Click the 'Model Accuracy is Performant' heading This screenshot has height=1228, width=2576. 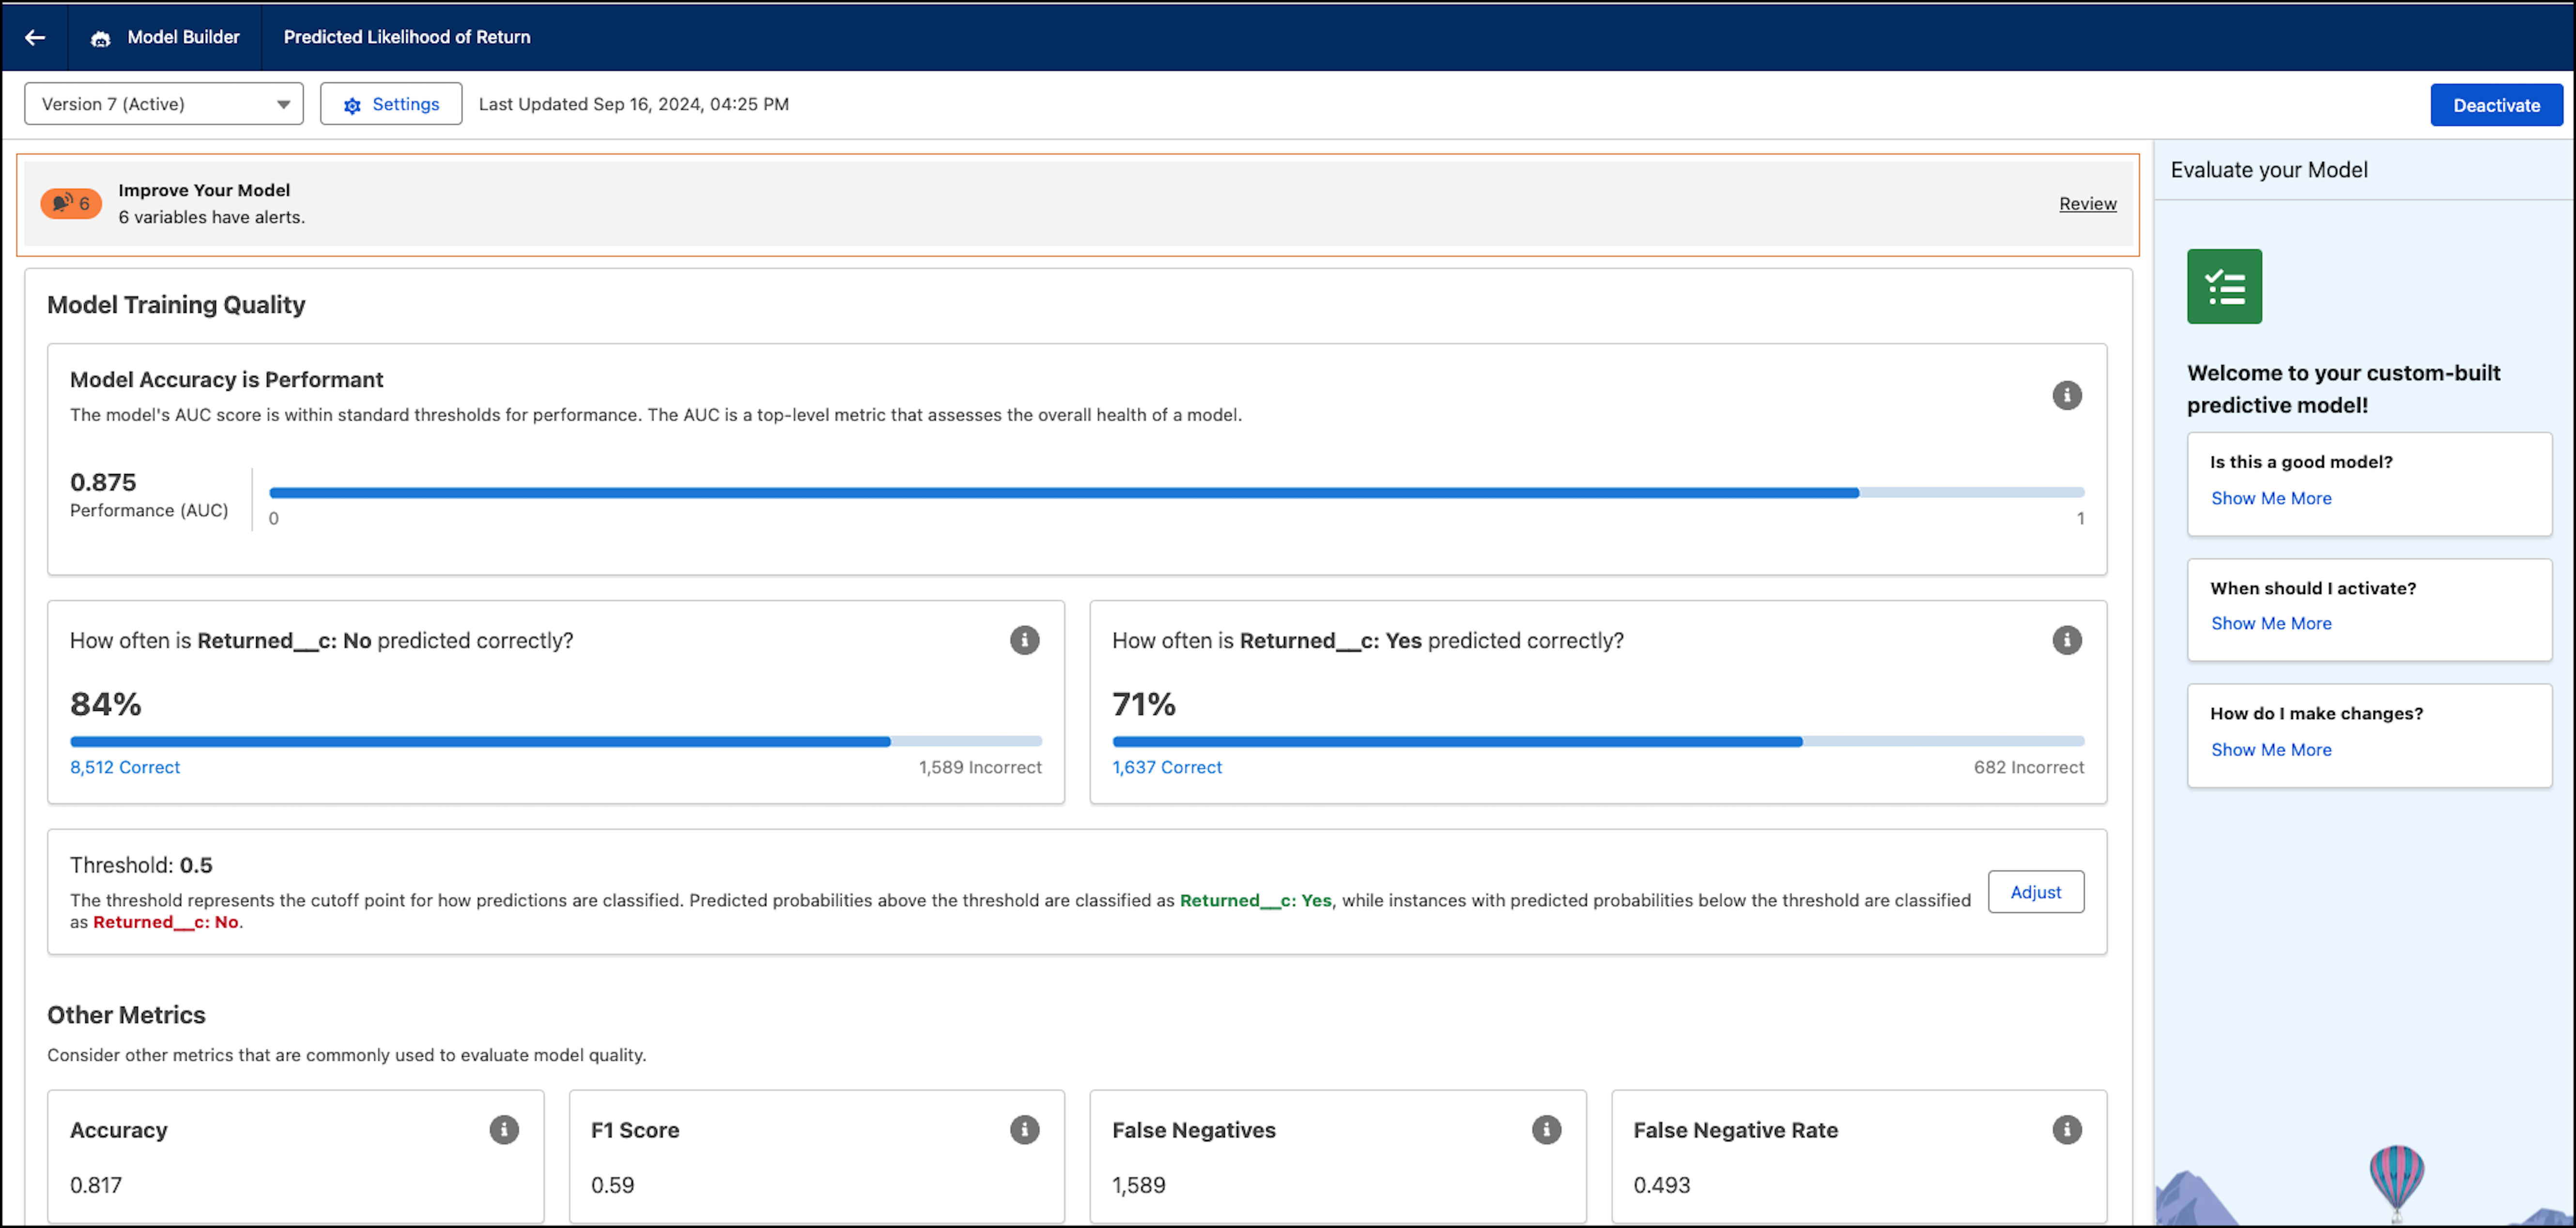[x=226, y=380]
